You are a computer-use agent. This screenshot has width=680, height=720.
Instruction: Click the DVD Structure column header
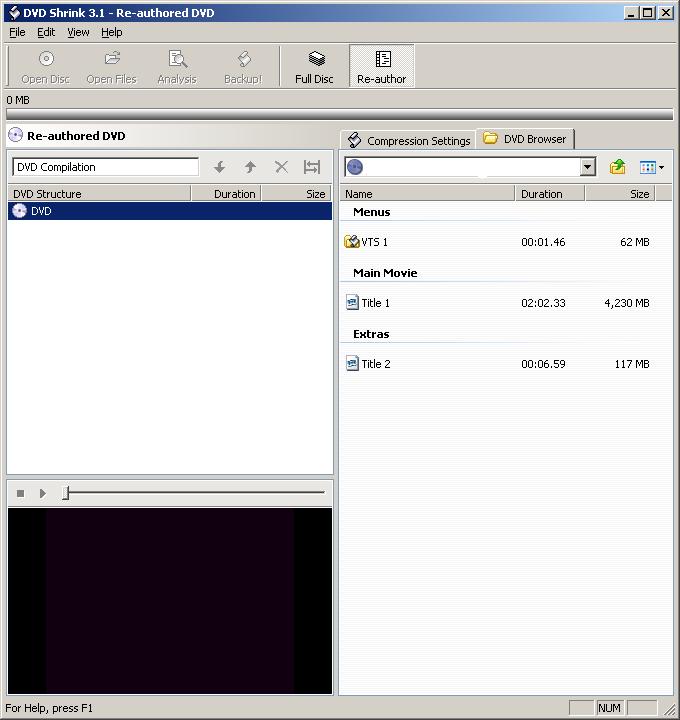[x=99, y=194]
